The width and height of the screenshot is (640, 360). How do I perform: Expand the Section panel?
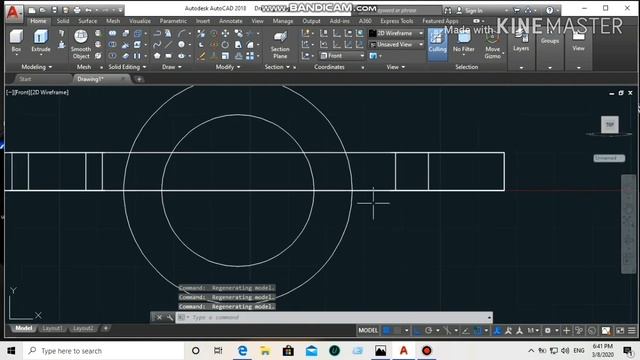277,67
